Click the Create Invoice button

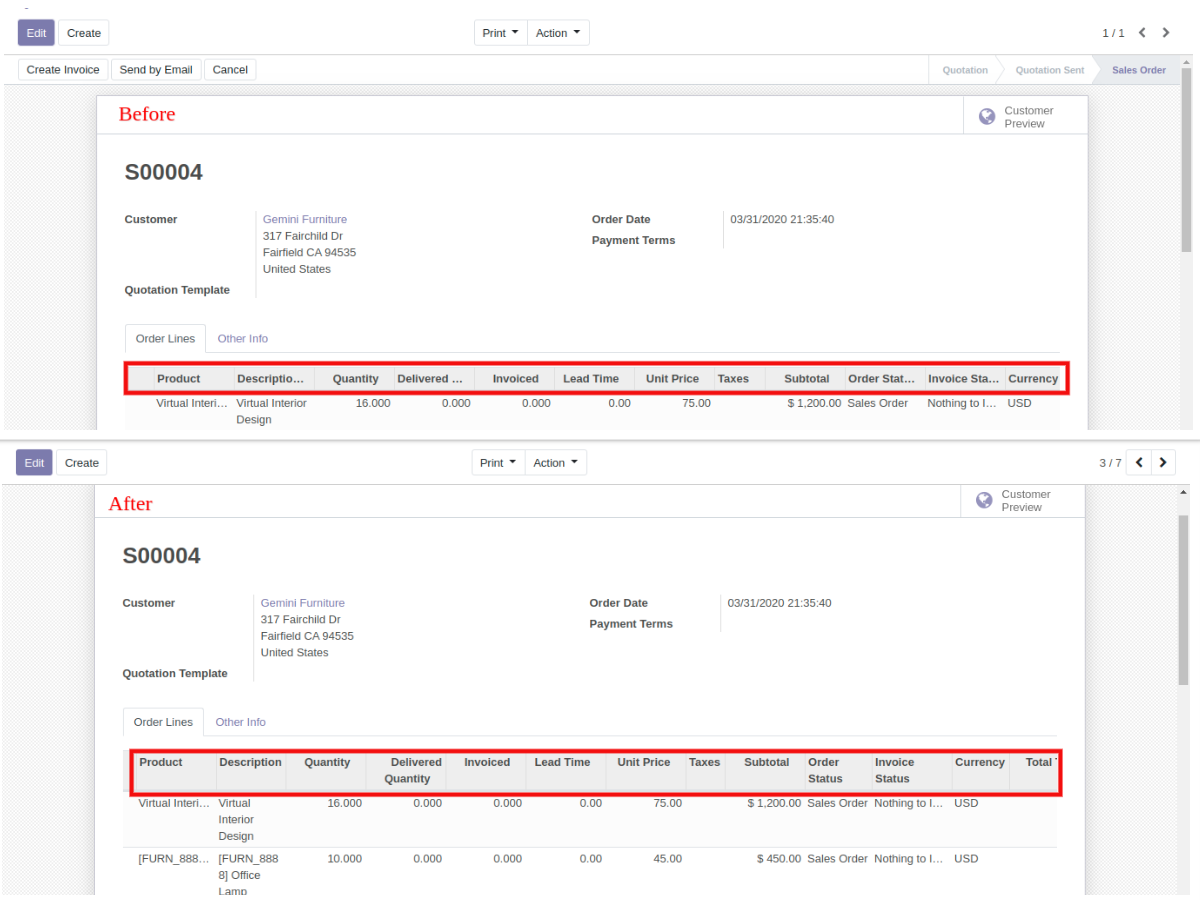[x=63, y=70]
